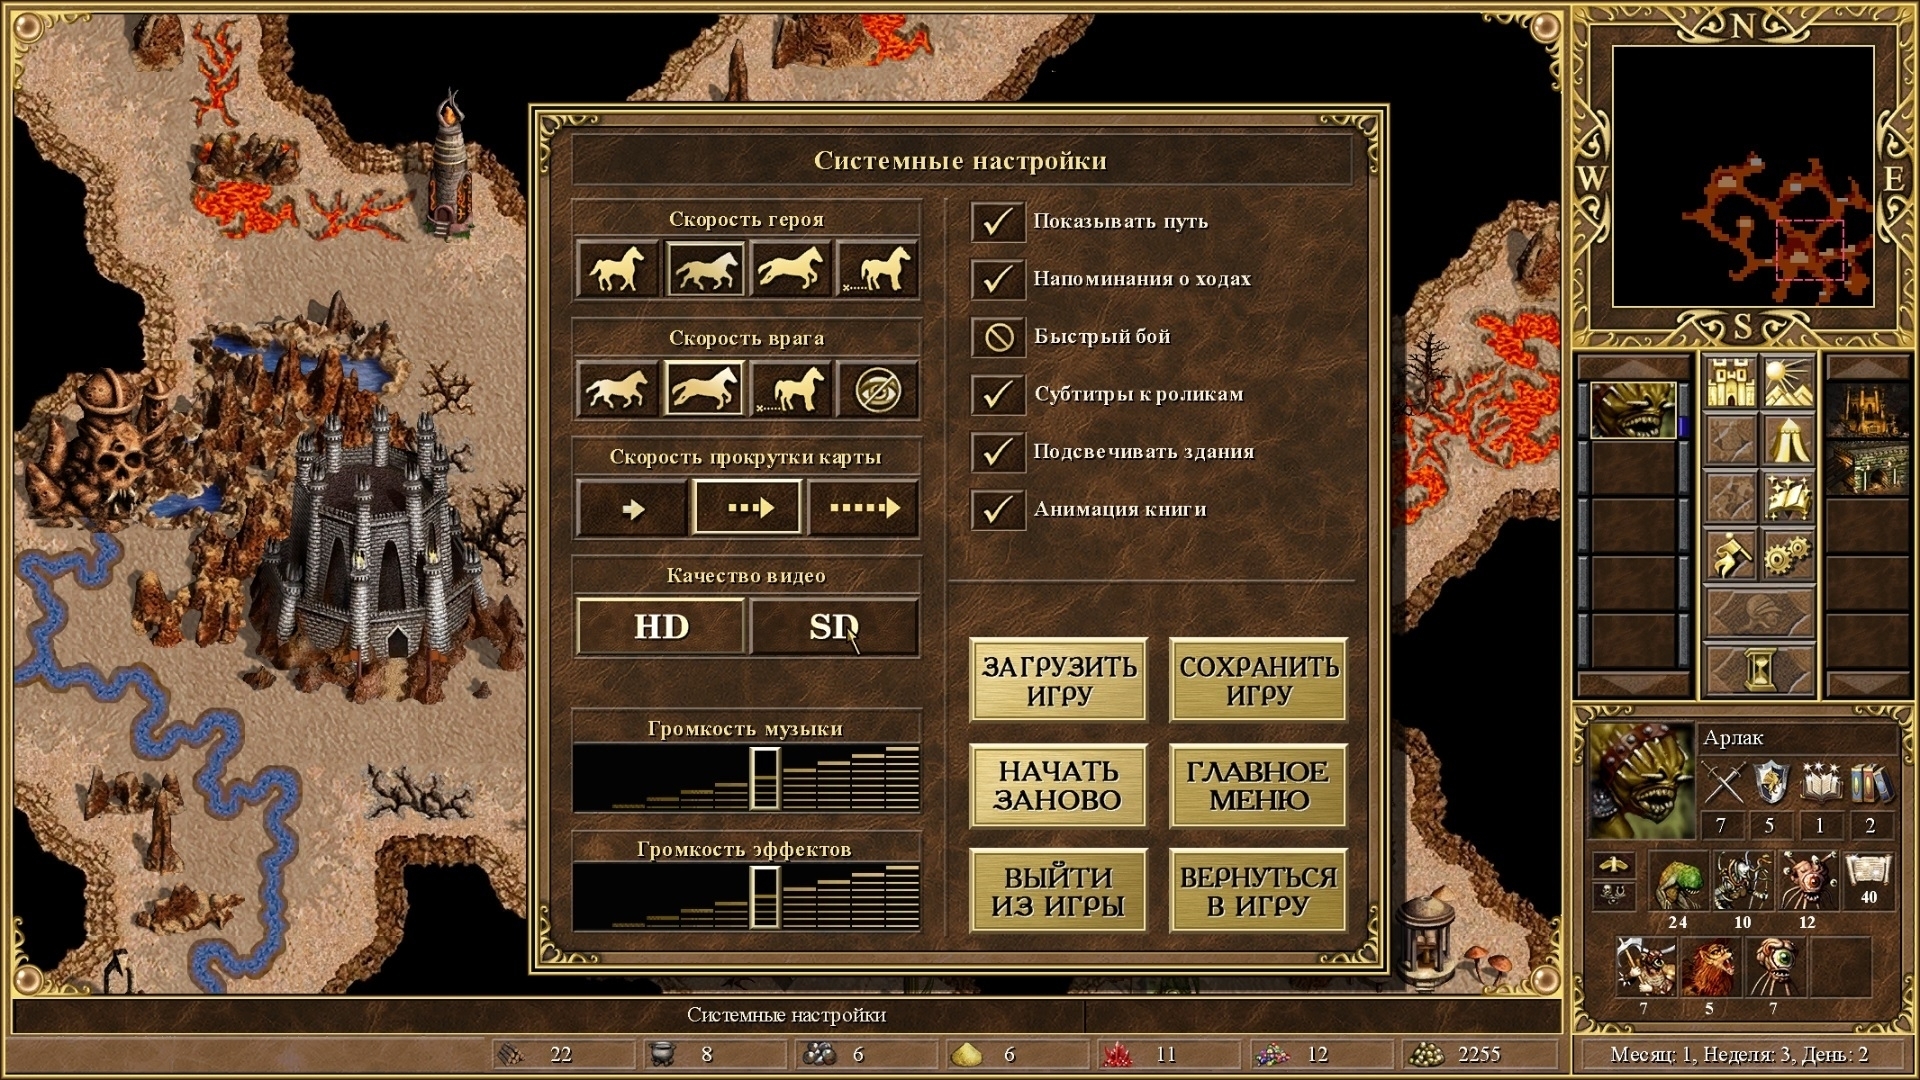The width and height of the screenshot is (1920, 1080).
Task: Click НАЧАТЬ ЗАНОВО button
Action: tap(1059, 785)
